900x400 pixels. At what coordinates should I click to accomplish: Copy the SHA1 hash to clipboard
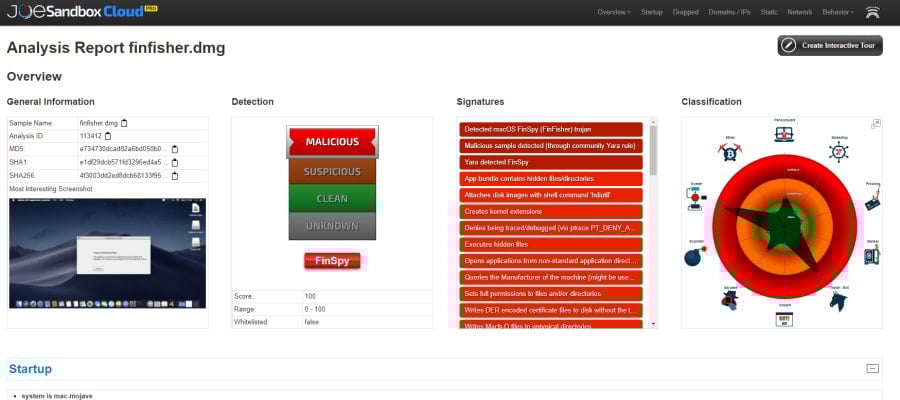pyautogui.click(x=174, y=162)
